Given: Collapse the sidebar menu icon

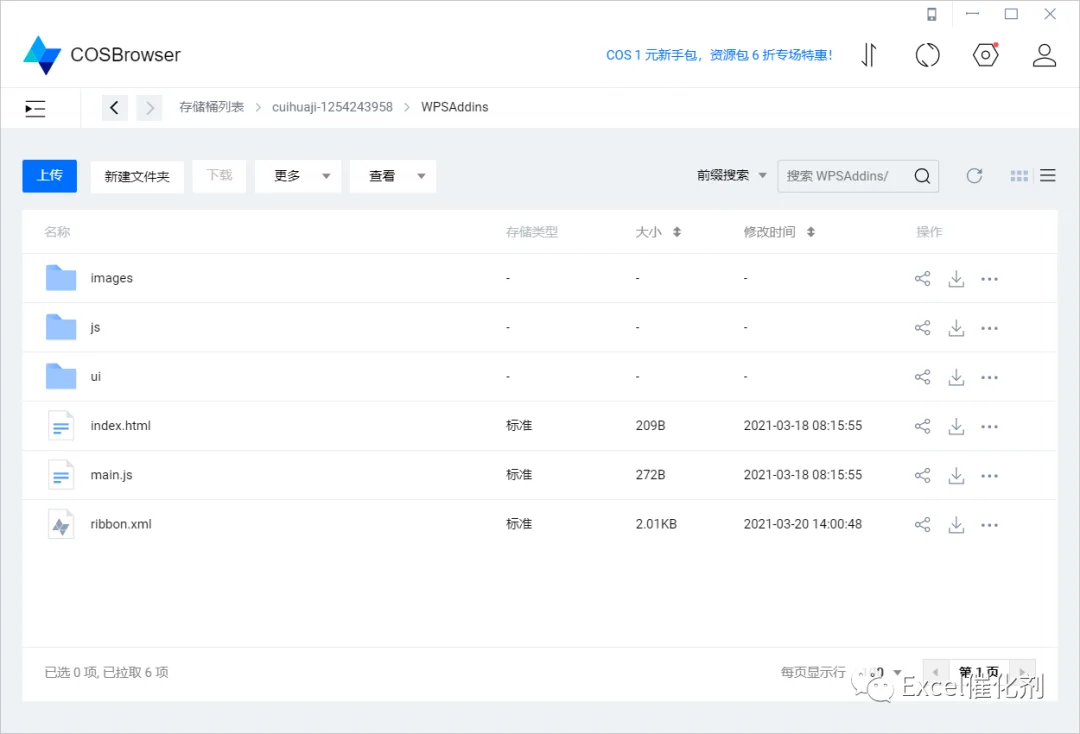Looking at the screenshot, I should pyautogui.click(x=35, y=108).
